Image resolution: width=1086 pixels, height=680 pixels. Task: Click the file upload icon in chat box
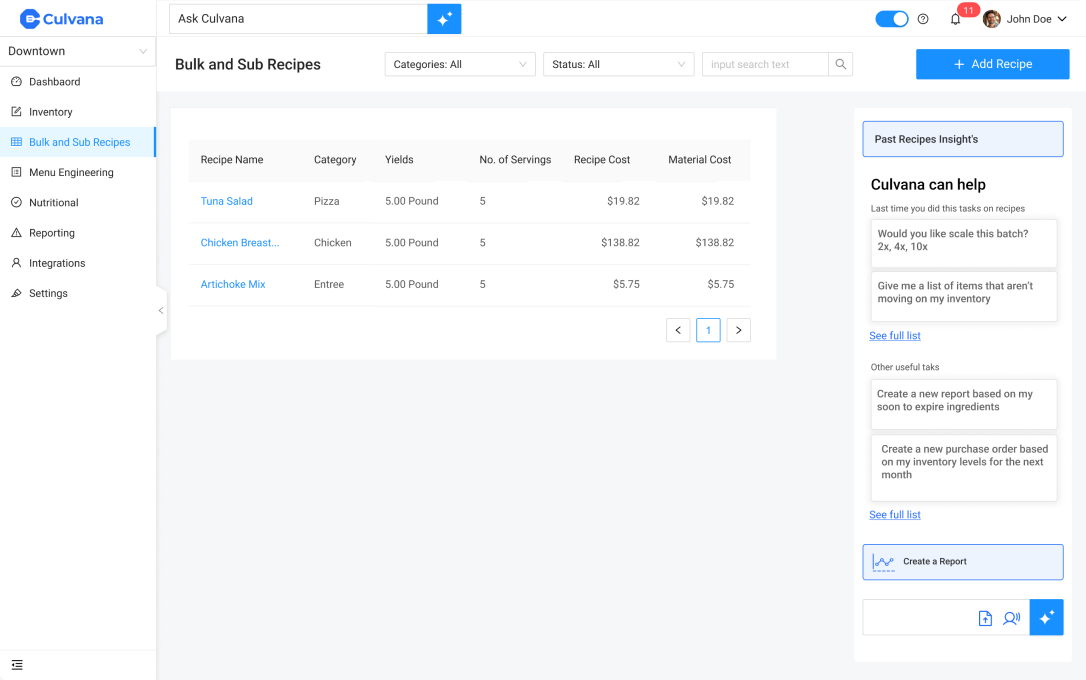pyautogui.click(x=985, y=618)
